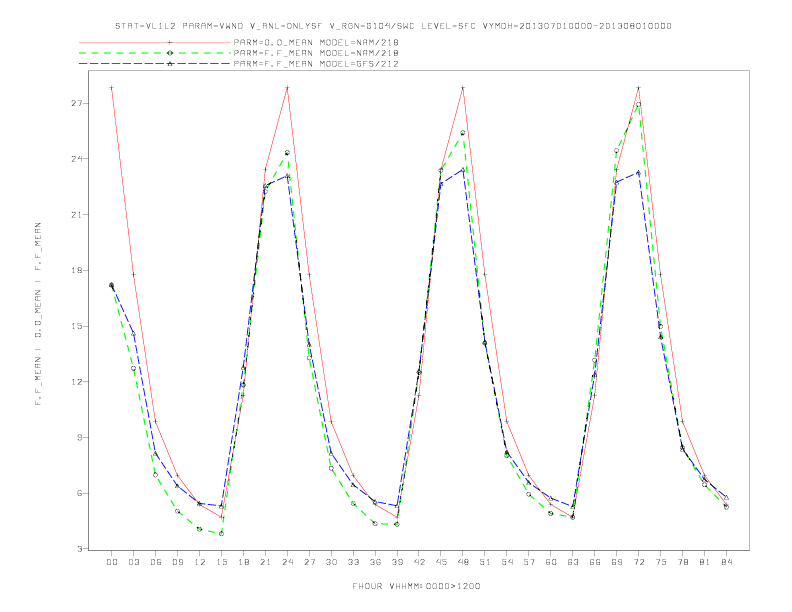This screenshot has height=612, width=792.
Task: Click blue GFS triangle marker at hour 48 peak
Action: (x=463, y=170)
